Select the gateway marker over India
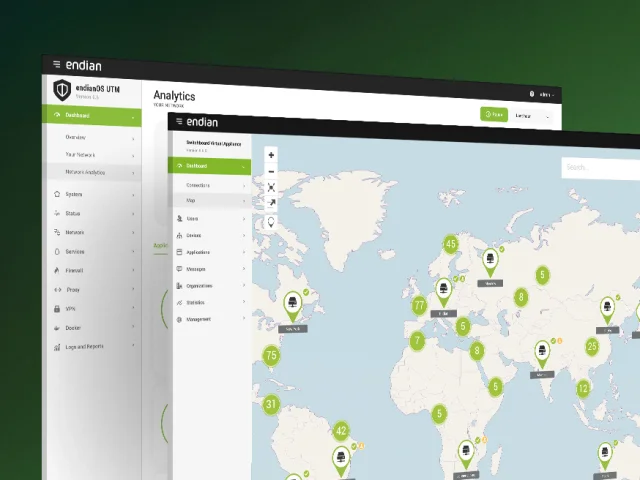The image size is (640, 480). 542,354
